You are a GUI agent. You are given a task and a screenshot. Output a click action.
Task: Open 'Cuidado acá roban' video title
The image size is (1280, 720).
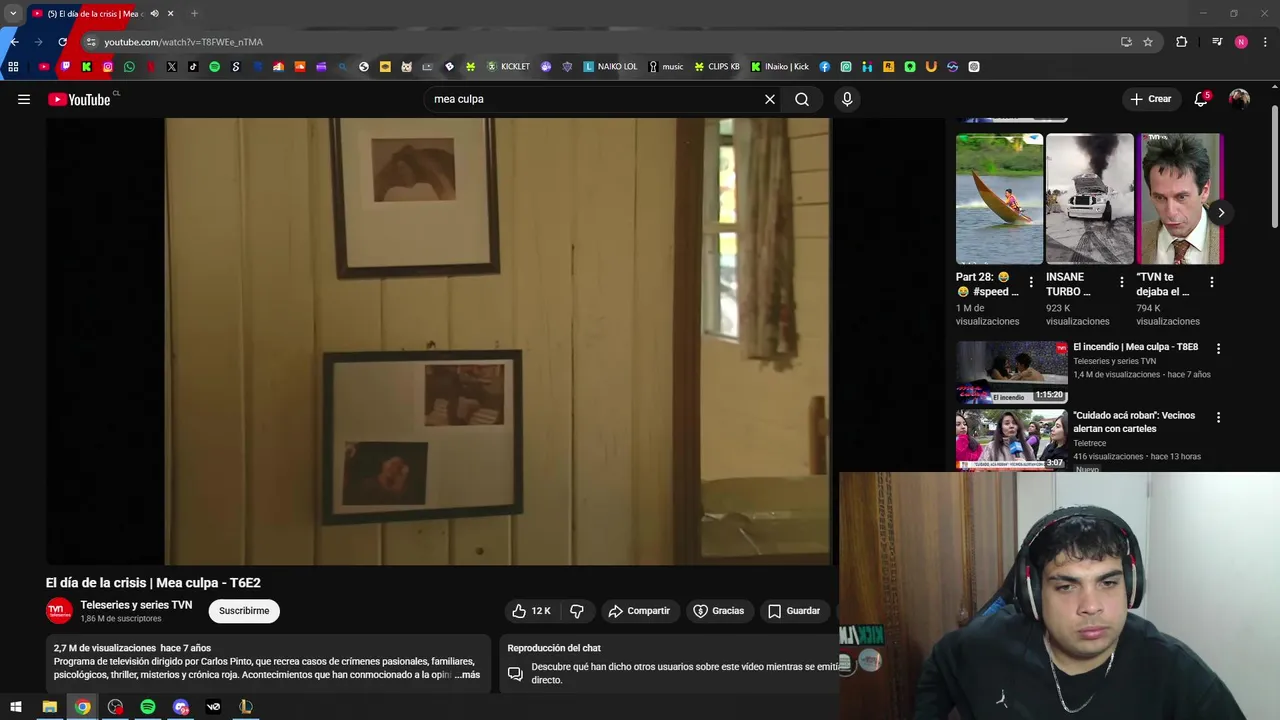coord(1134,422)
